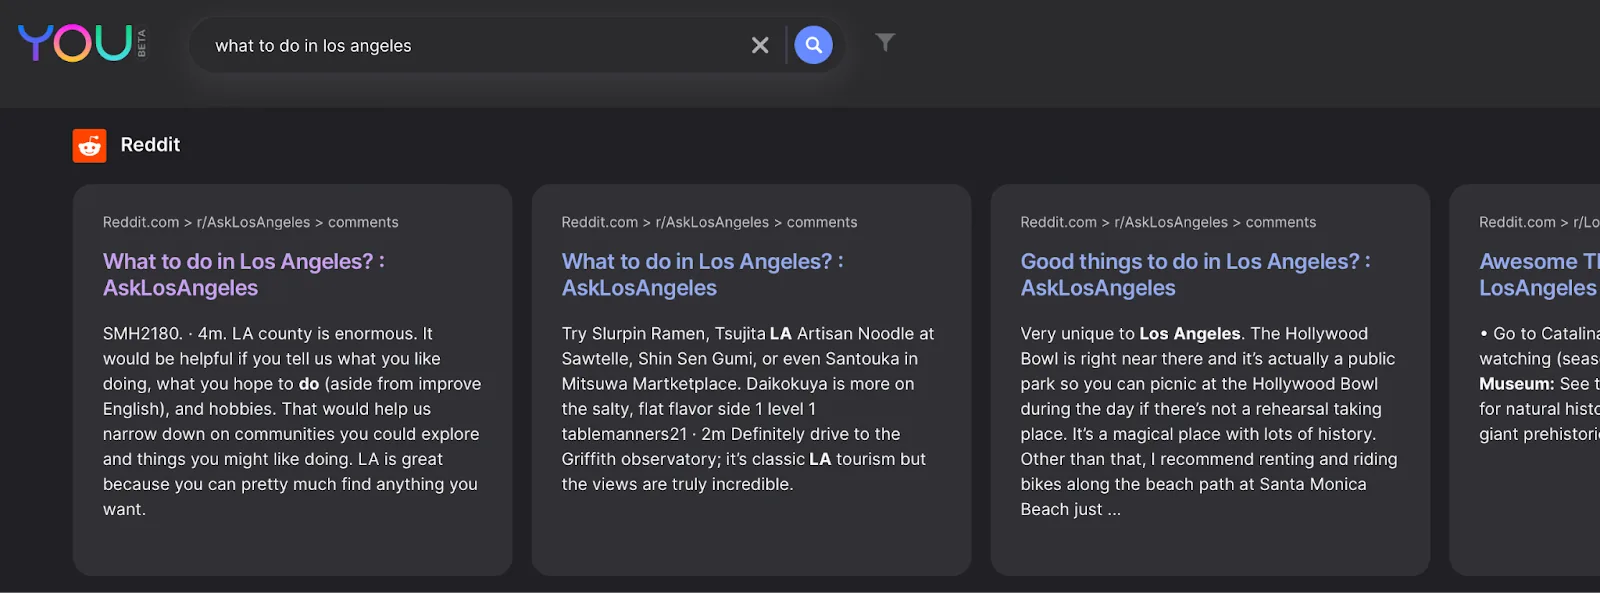Click the second card's r/AskLosAngeles breadcrumb
Image resolution: width=1600 pixels, height=593 pixels.
pyautogui.click(x=712, y=222)
